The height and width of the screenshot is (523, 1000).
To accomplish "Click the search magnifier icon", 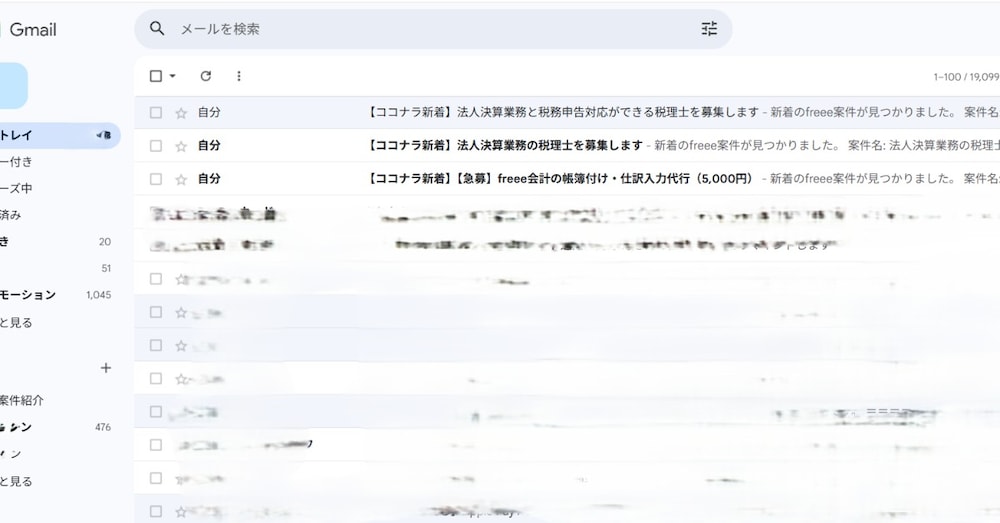I will tap(157, 29).
